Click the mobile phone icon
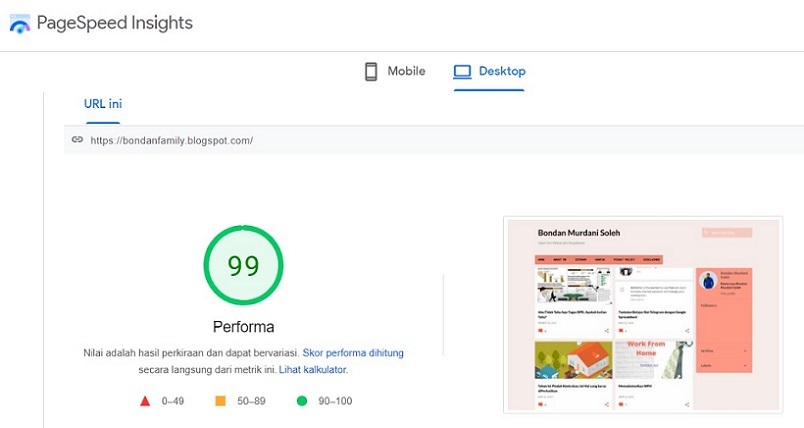 click(x=371, y=72)
